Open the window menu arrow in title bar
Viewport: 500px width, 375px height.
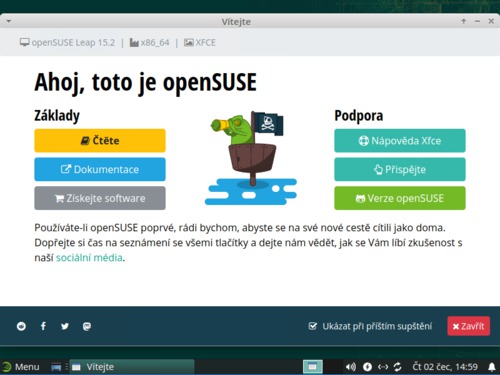pos(9,21)
